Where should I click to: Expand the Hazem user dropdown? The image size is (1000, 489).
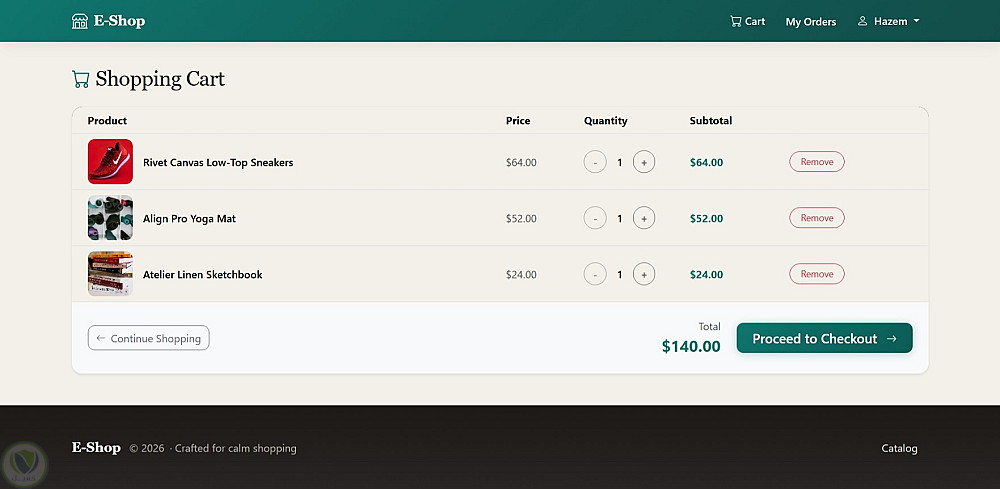click(x=888, y=21)
